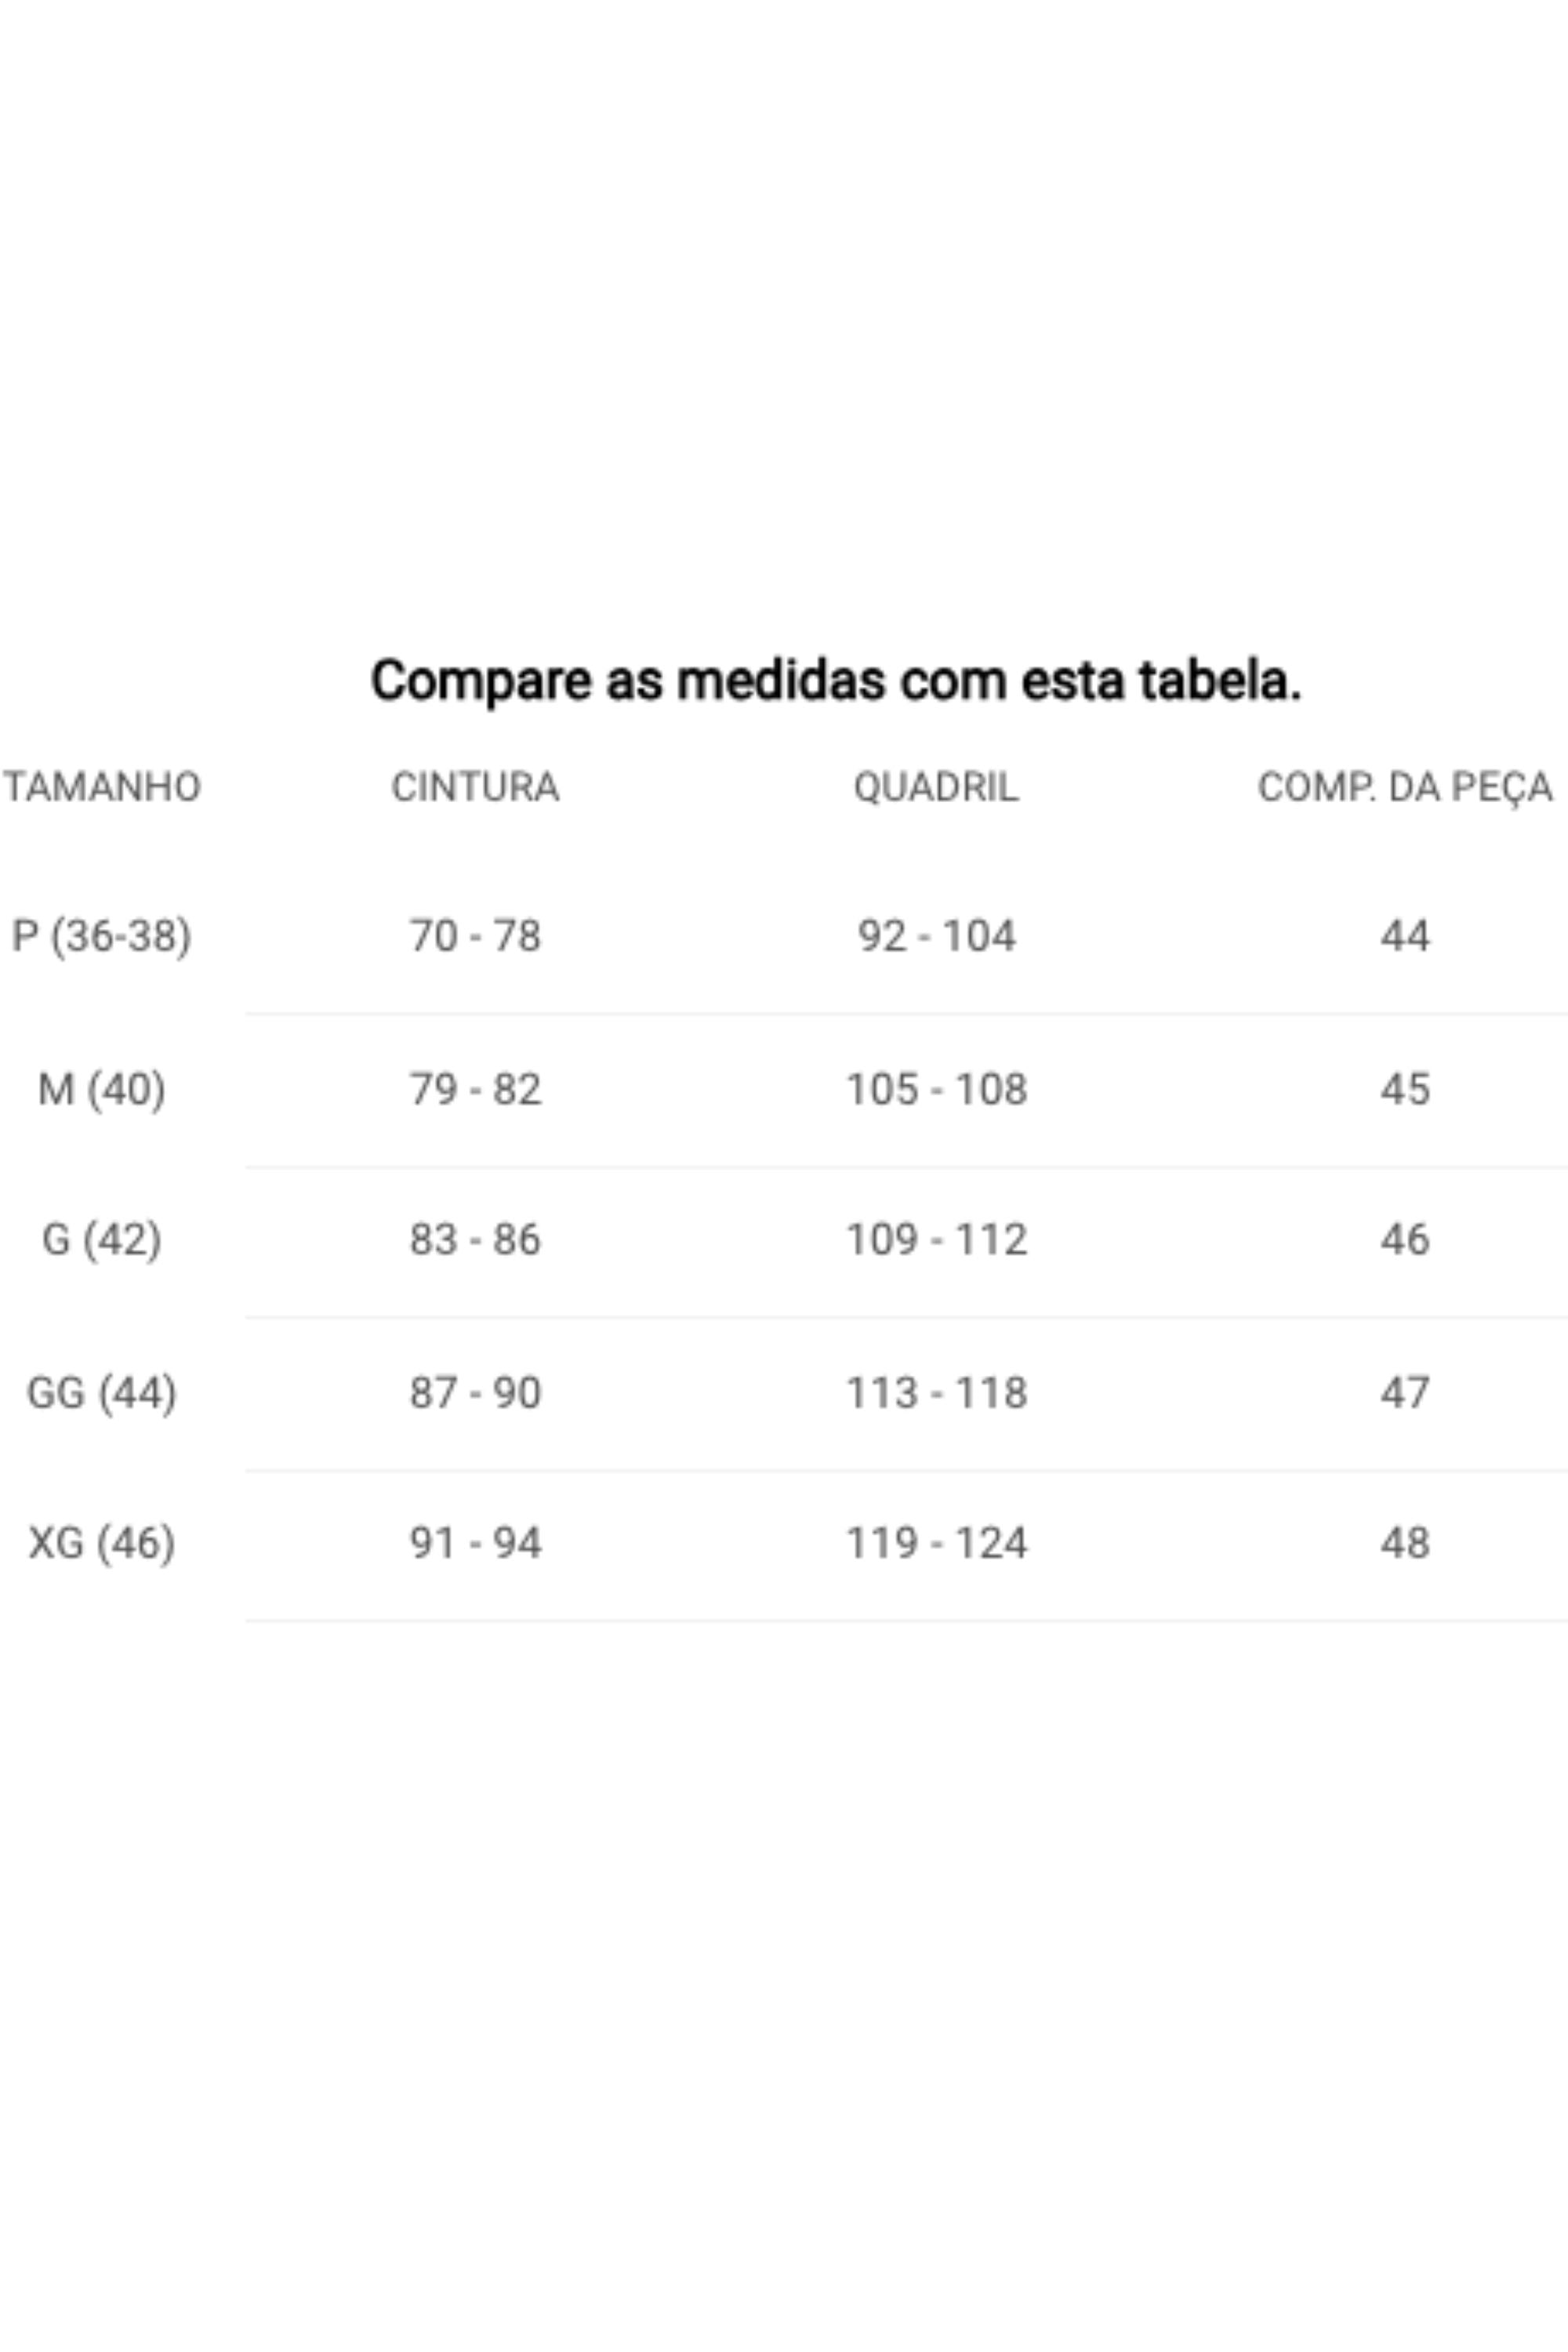Click the piece length value 46
Image resolution: width=1568 pixels, height=2352 pixels.
(x=1404, y=1240)
